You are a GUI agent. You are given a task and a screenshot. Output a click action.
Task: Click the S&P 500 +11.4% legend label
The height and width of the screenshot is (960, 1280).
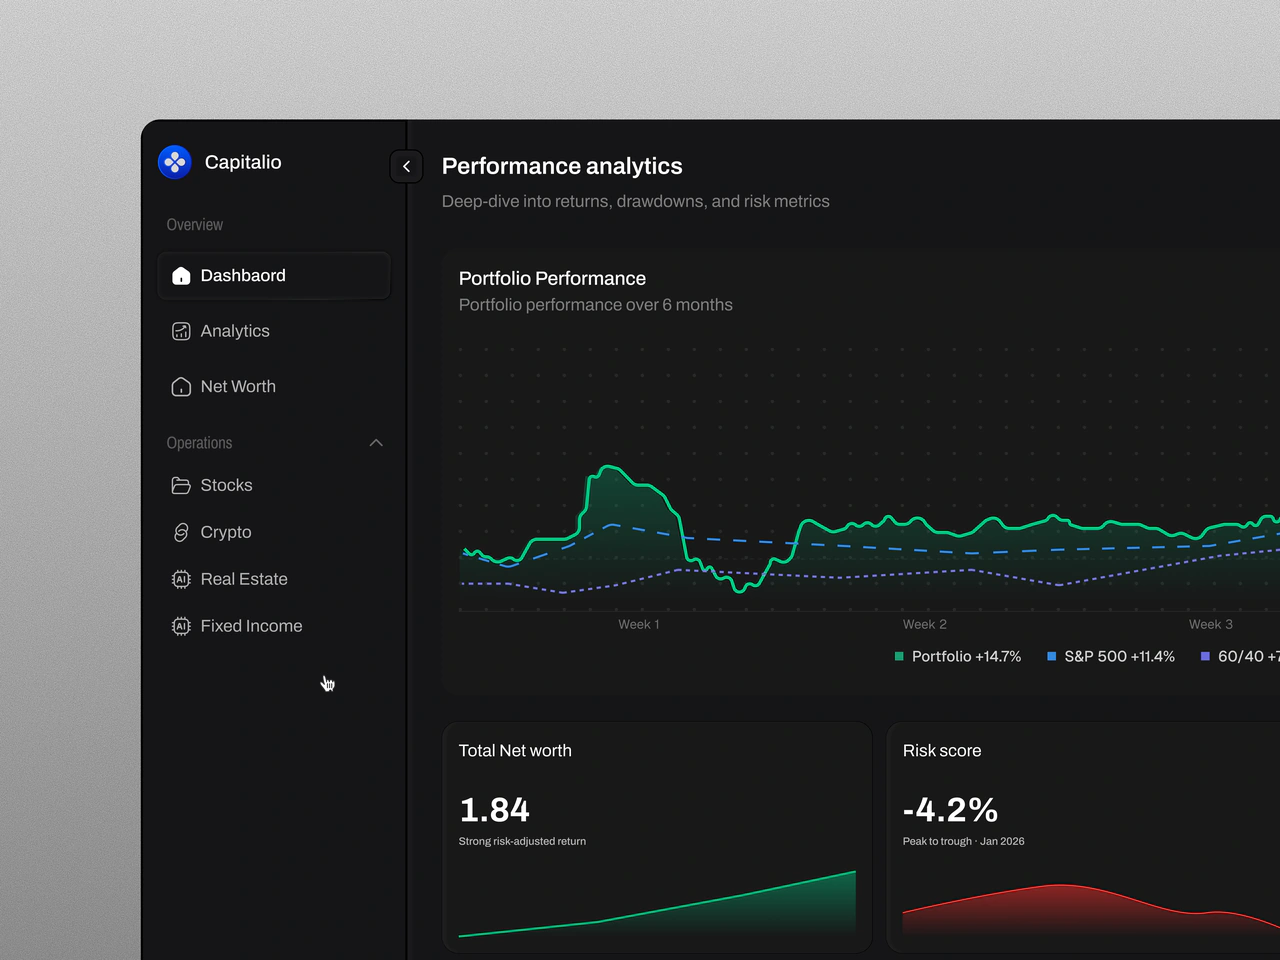pyautogui.click(x=1119, y=656)
